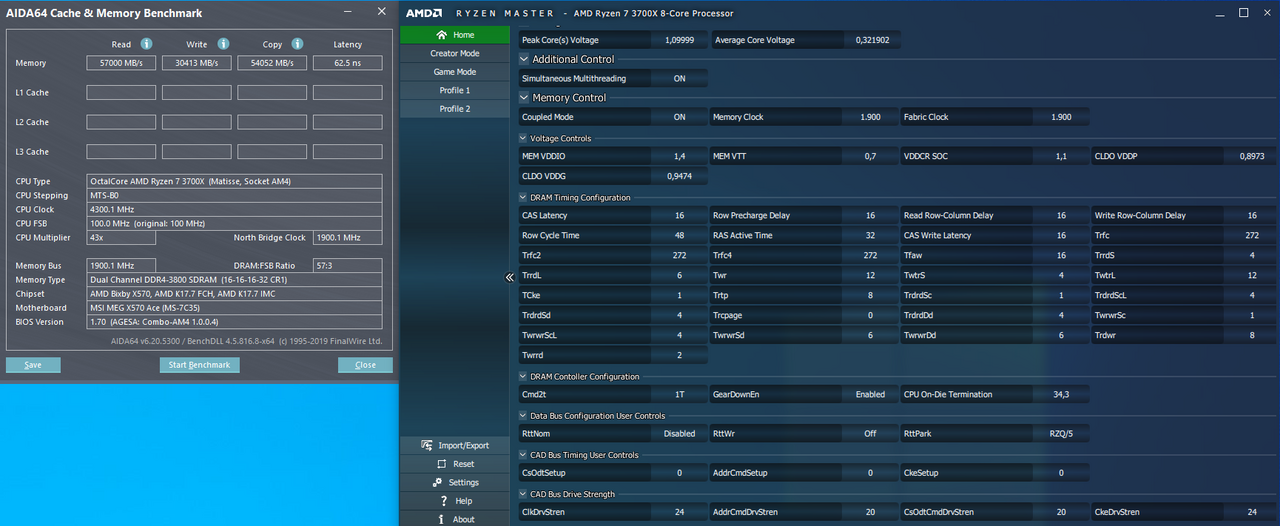Image resolution: width=1280 pixels, height=526 pixels.
Task: Click Coupled Mode ON value
Action: (x=680, y=117)
